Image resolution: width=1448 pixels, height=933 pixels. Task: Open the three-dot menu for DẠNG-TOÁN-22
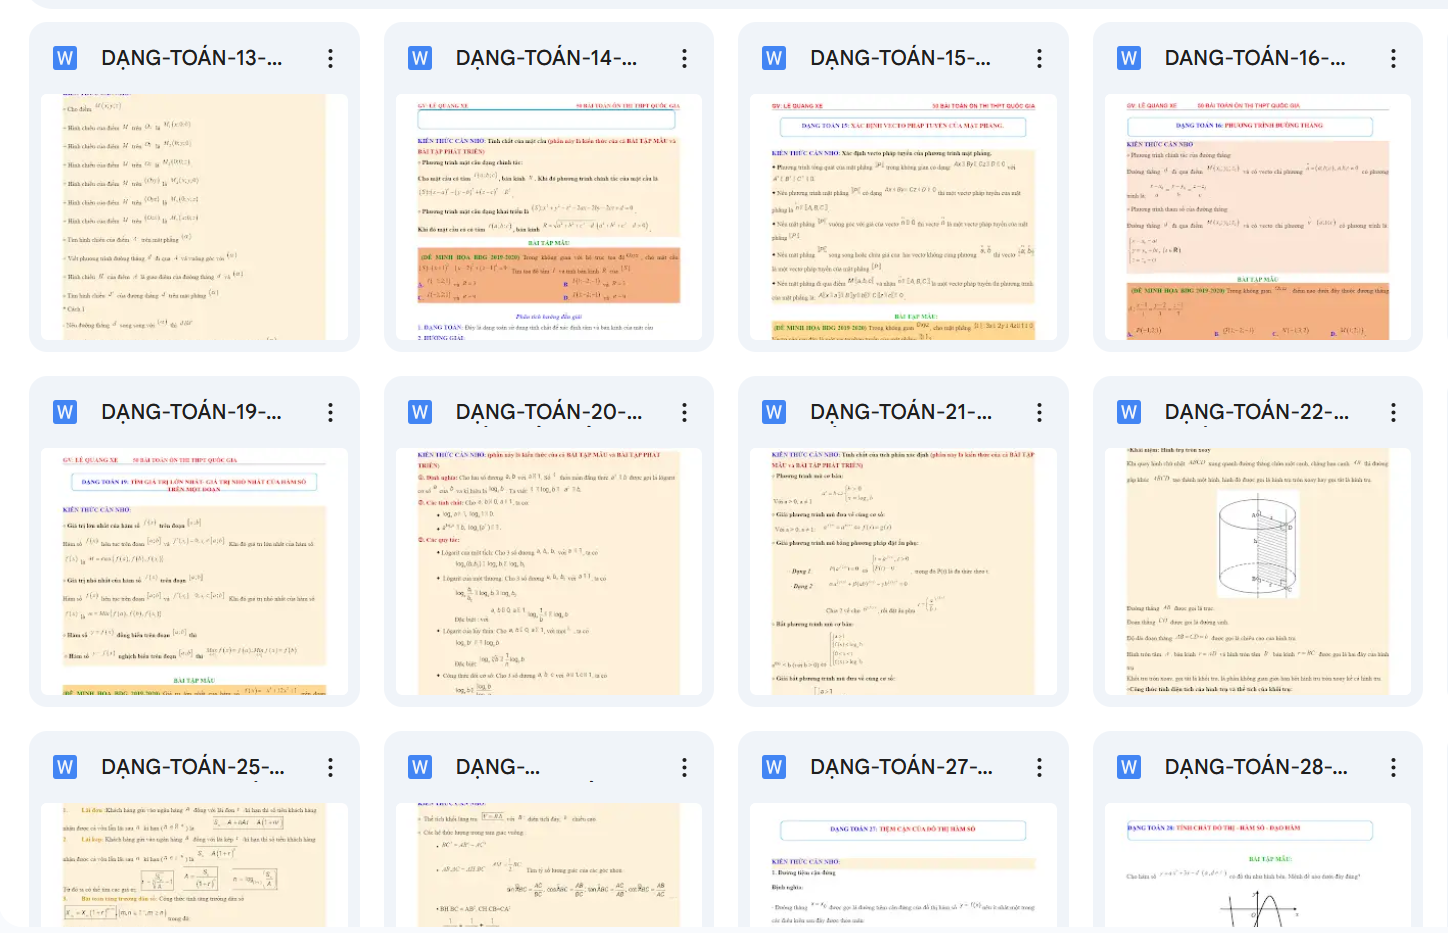(1393, 413)
